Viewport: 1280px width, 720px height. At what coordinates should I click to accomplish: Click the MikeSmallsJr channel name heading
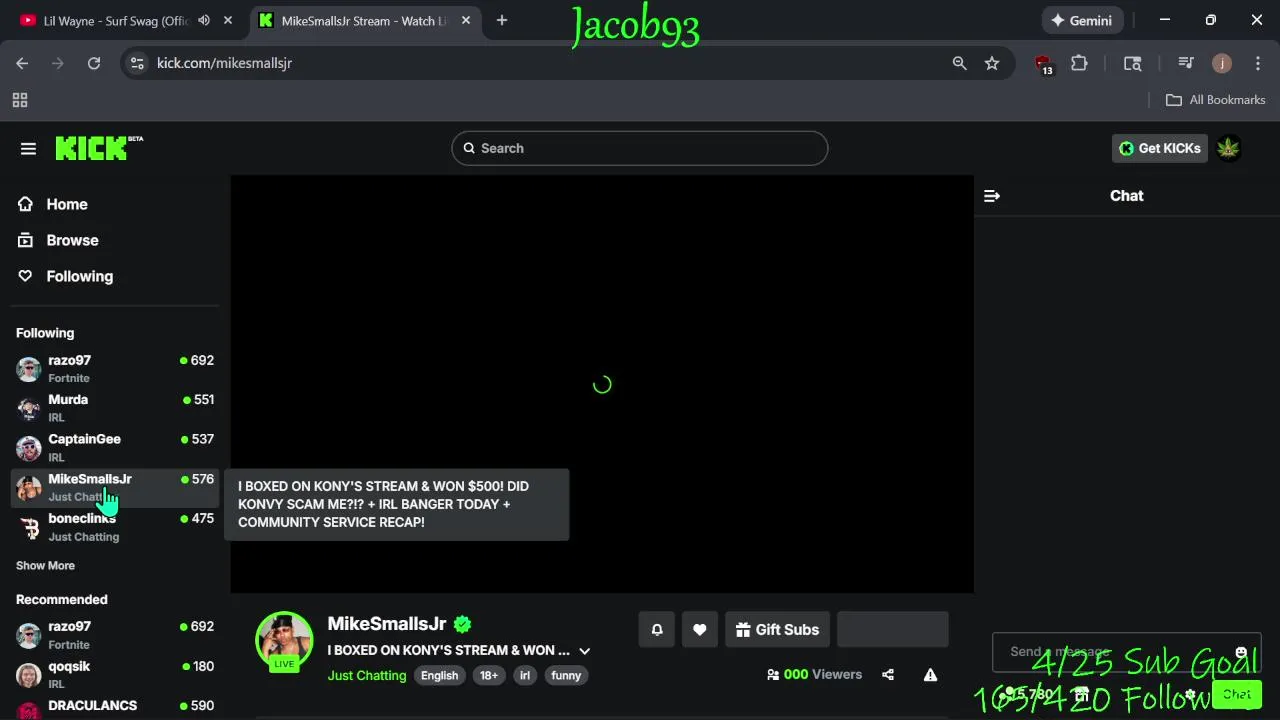point(387,624)
